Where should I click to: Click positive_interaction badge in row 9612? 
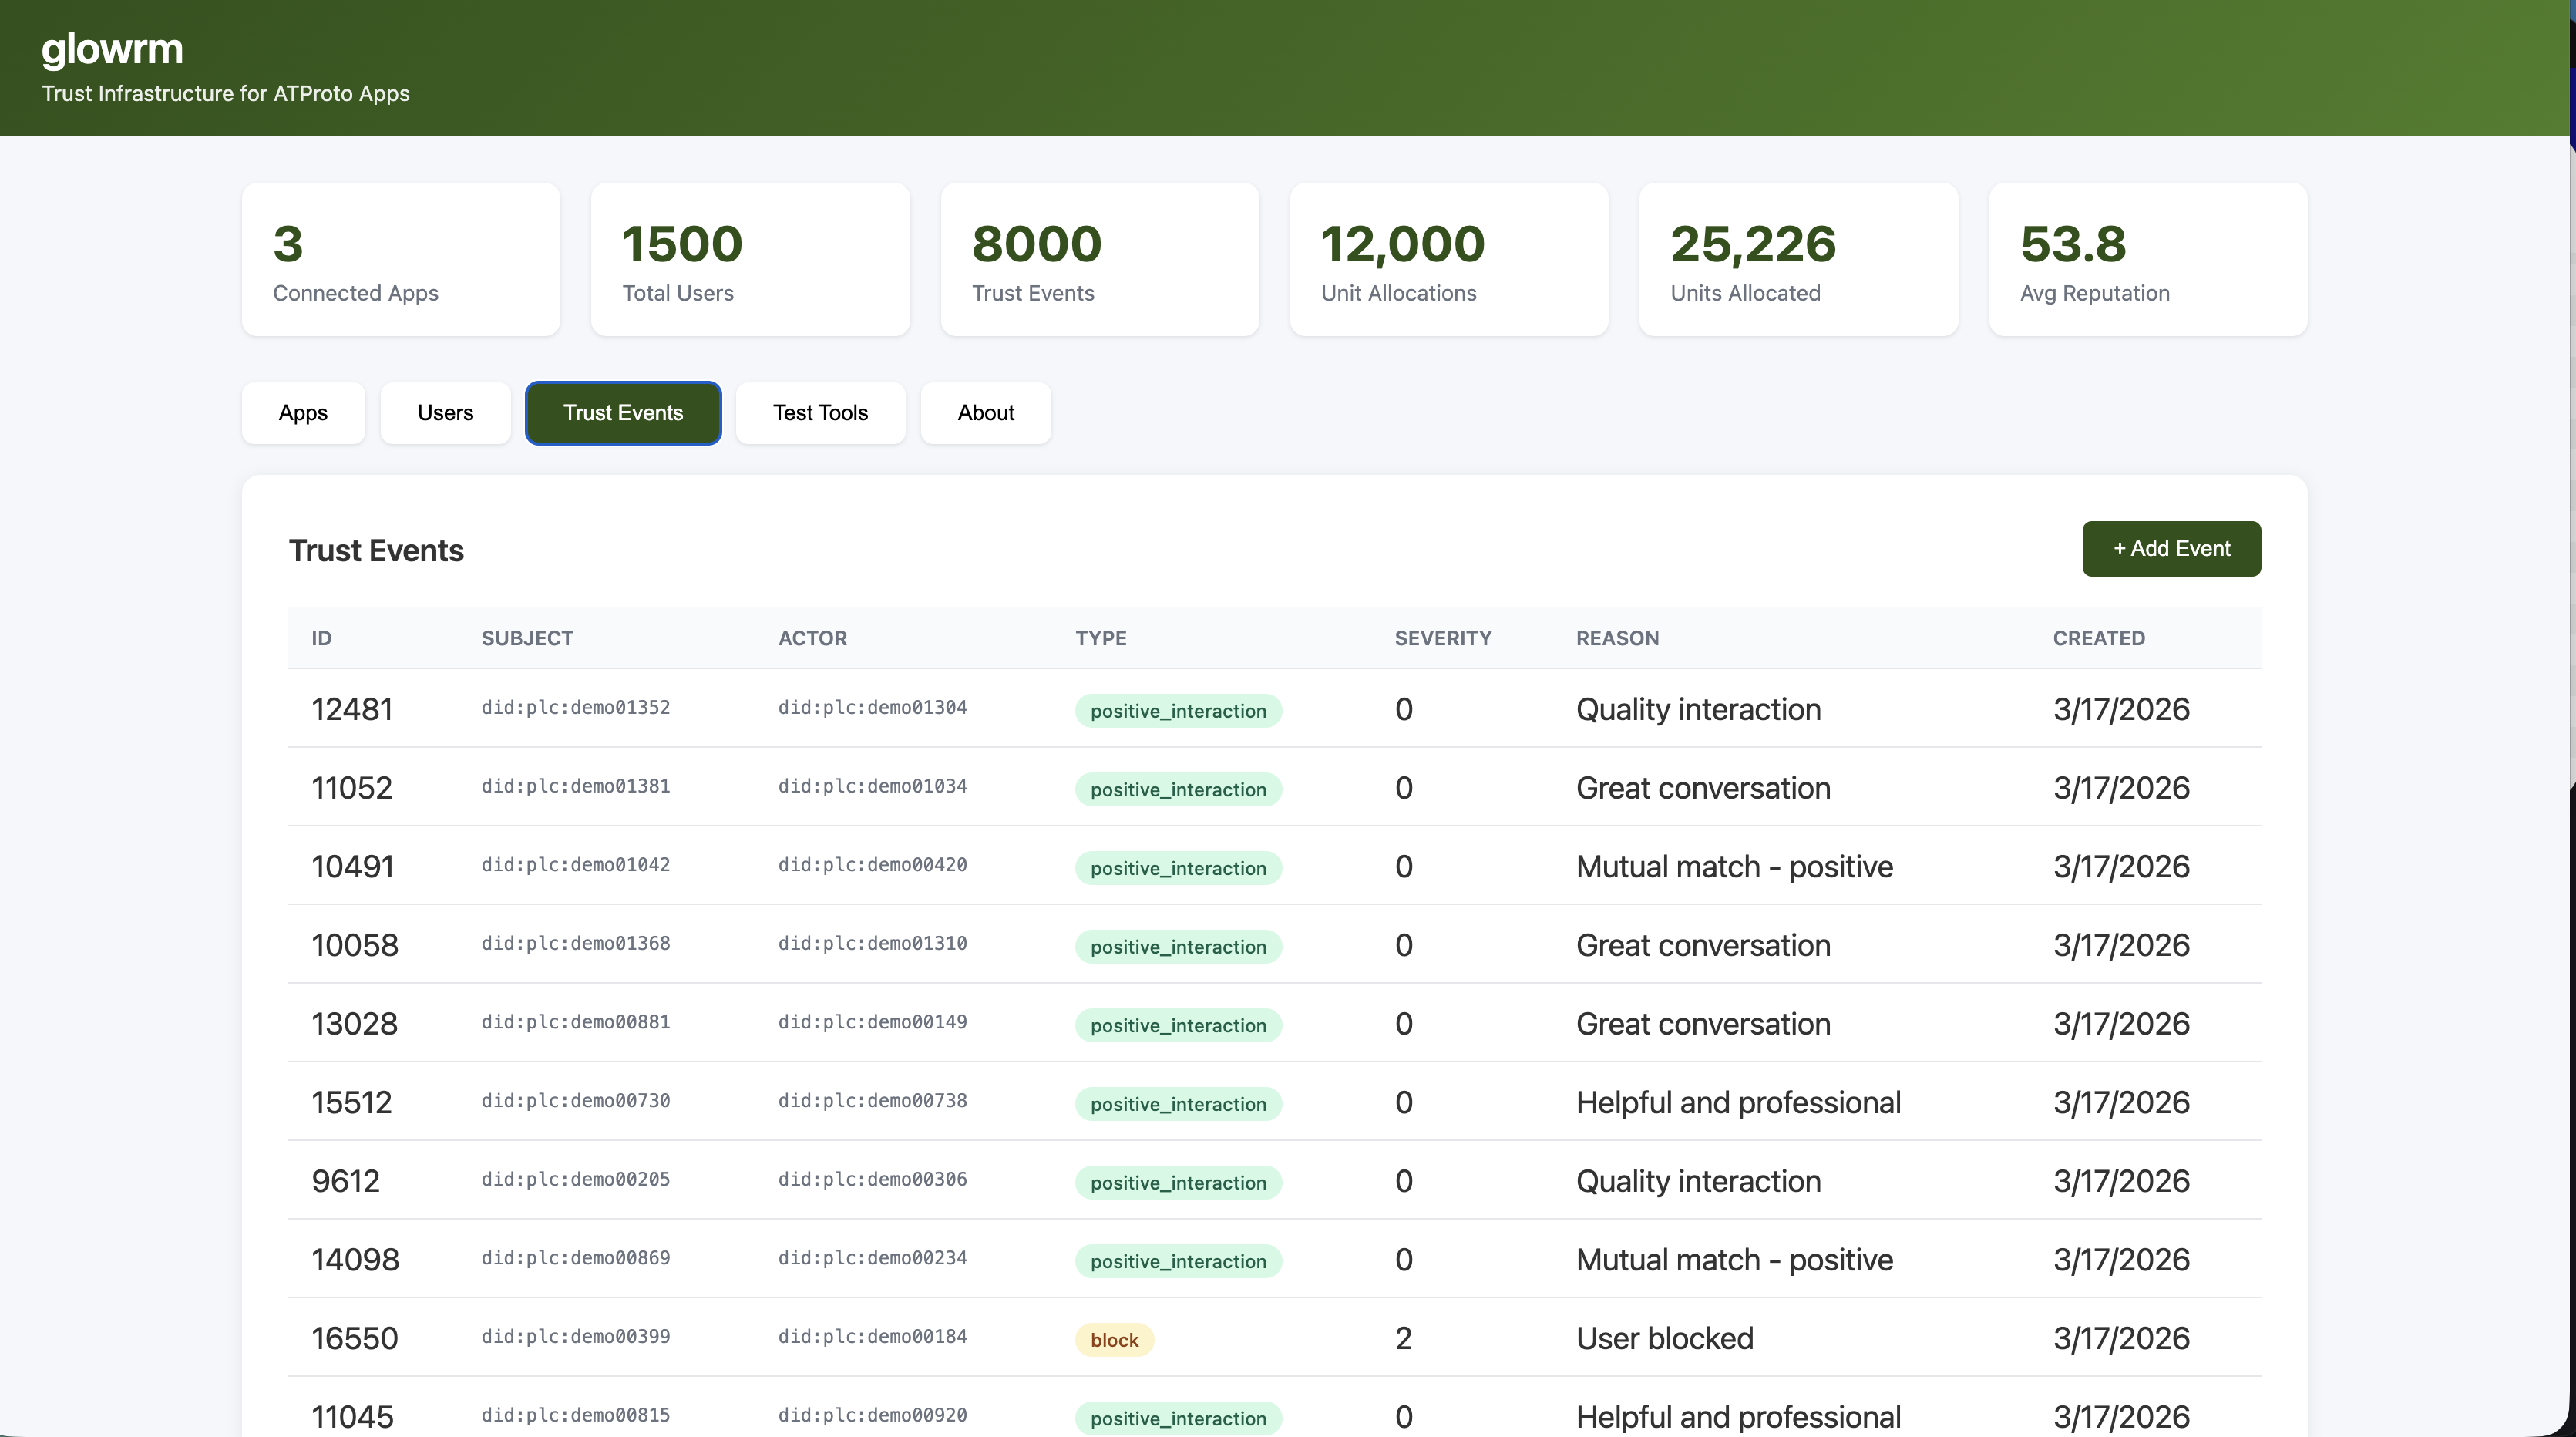[1178, 1183]
